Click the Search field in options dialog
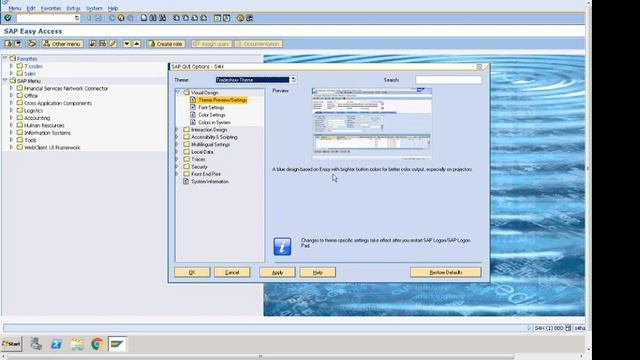640x360 pixels. tap(449, 80)
